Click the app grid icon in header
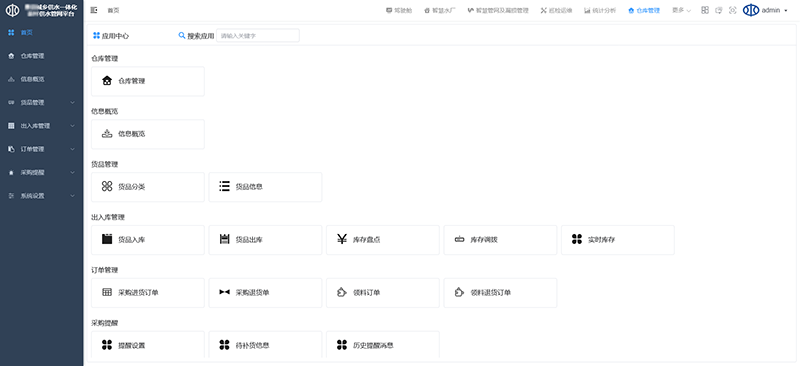 [705, 10]
